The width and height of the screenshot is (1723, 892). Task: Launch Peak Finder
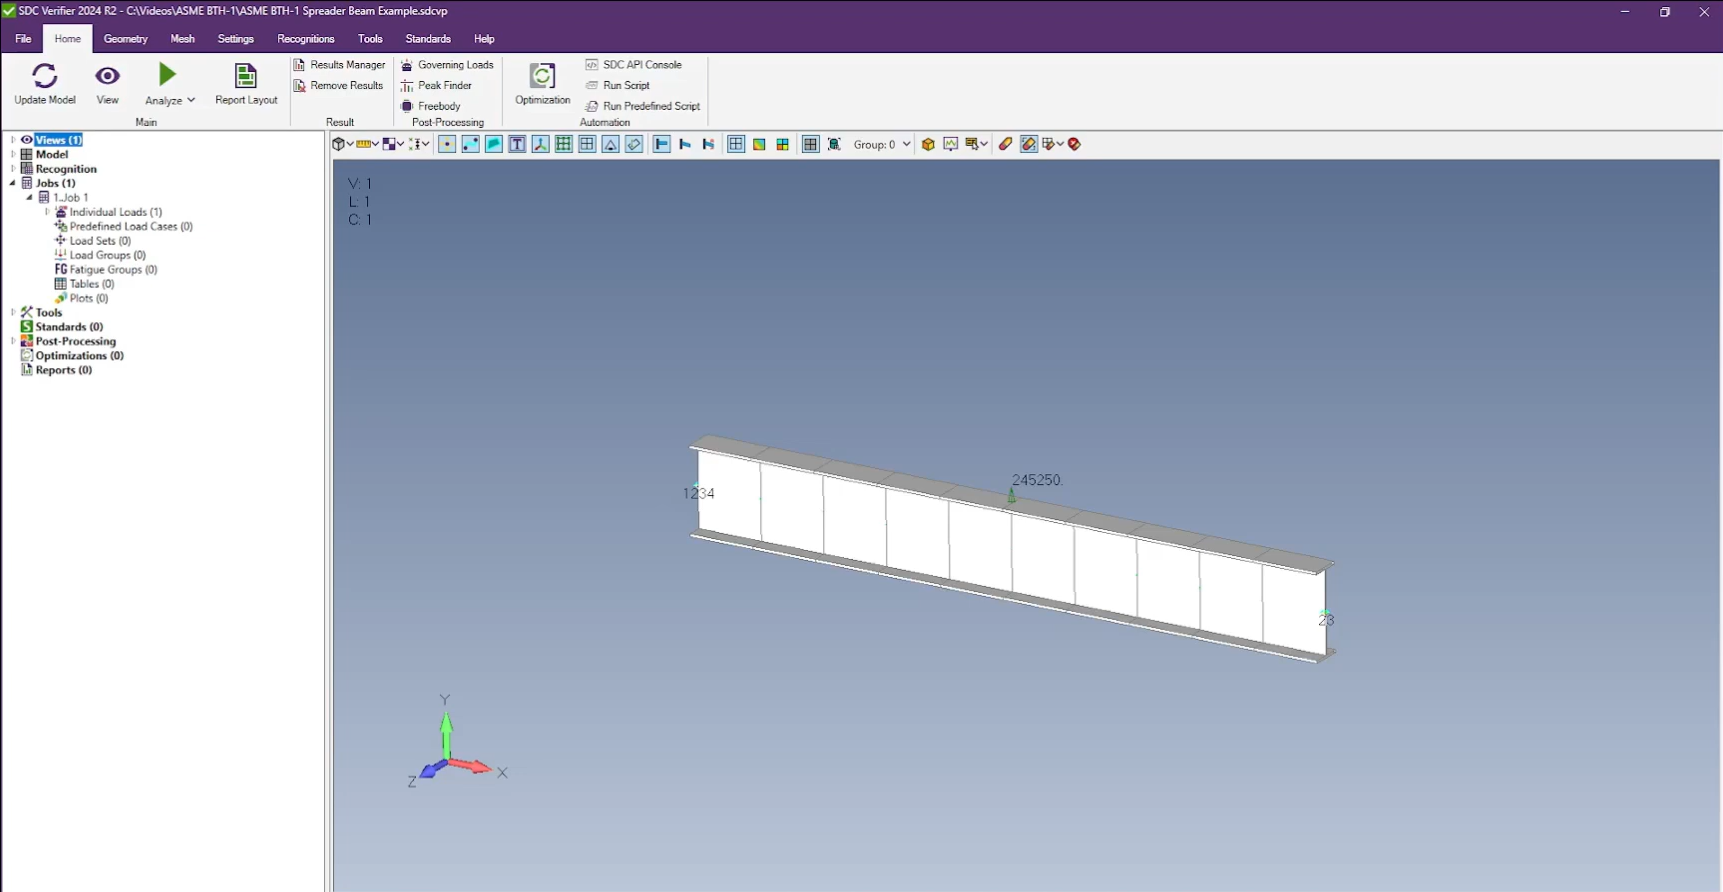[x=436, y=86]
